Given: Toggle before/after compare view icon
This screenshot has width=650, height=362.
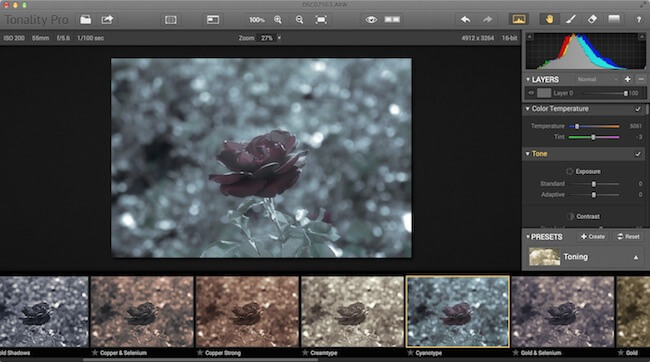Looking at the screenshot, I should [392, 19].
